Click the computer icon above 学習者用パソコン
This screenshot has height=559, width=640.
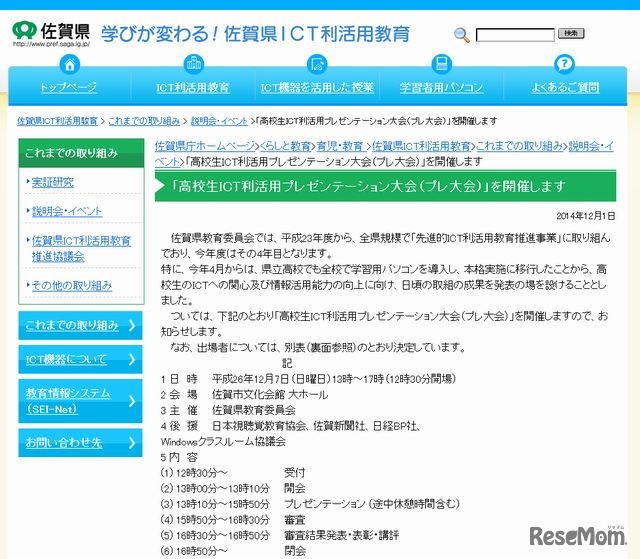pyautogui.click(x=441, y=64)
